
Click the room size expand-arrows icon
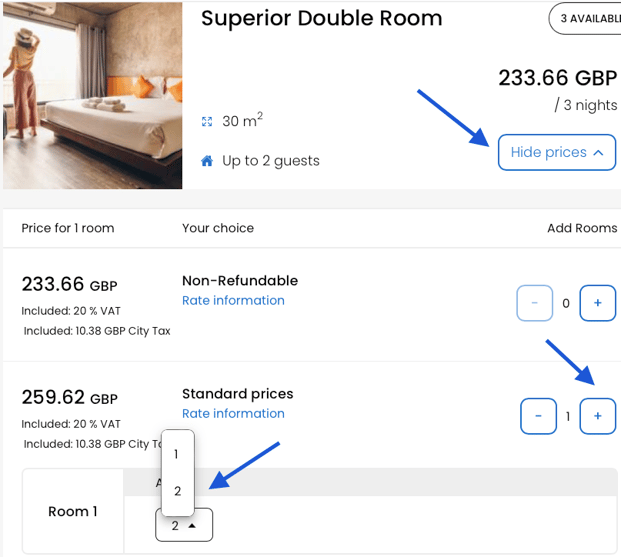(x=207, y=122)
